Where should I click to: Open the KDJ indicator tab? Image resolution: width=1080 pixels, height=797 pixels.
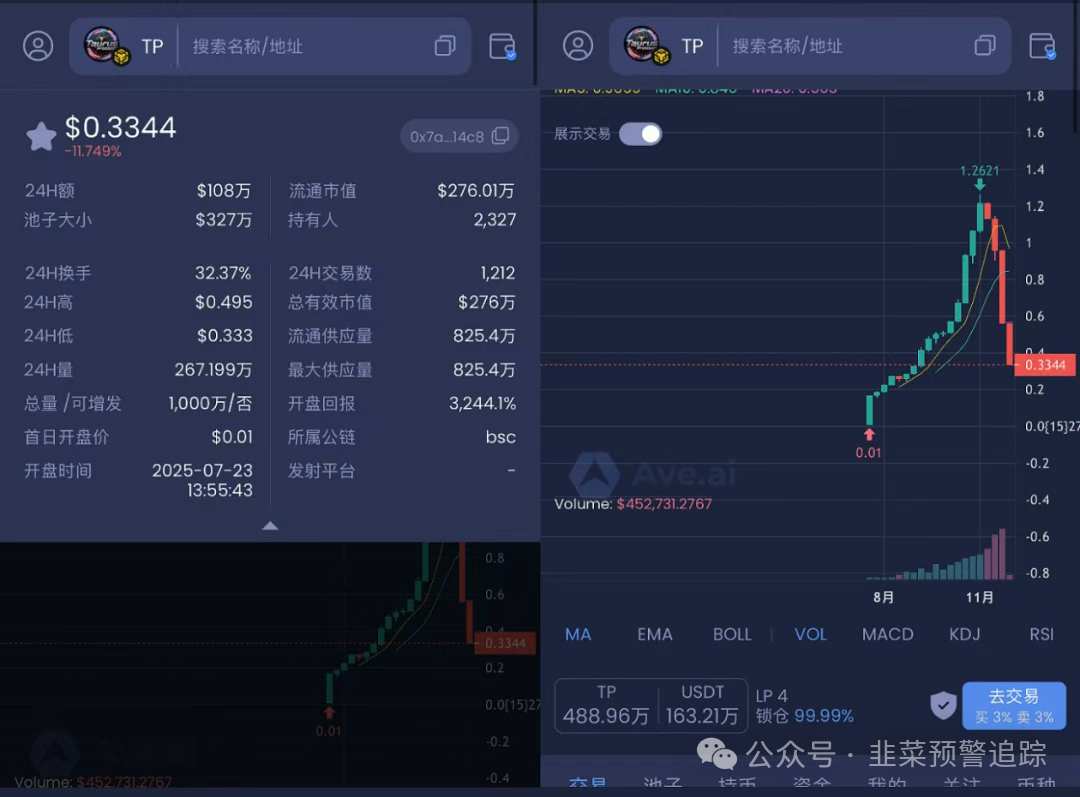(963, 634)
